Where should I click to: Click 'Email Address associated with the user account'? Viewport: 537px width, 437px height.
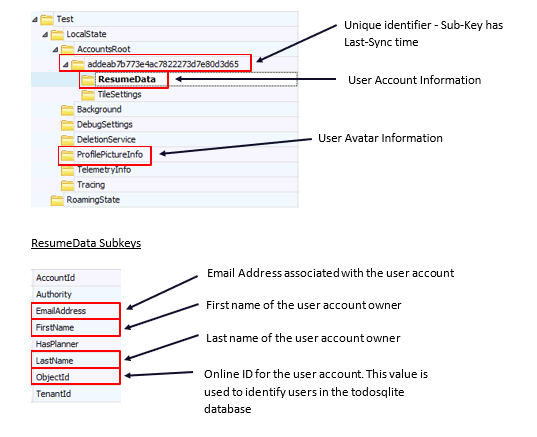(x=330, y=273)
